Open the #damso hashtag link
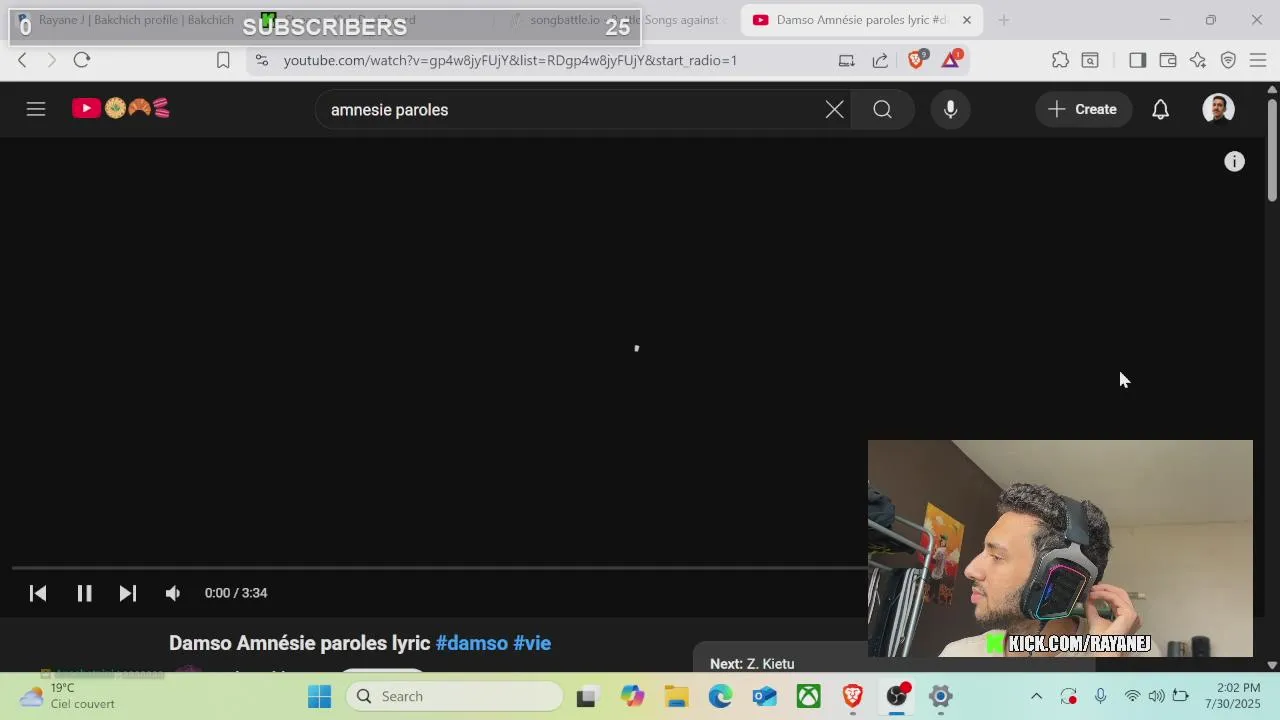The height and width of the screenshot is (720, 1280). point(472,643)
